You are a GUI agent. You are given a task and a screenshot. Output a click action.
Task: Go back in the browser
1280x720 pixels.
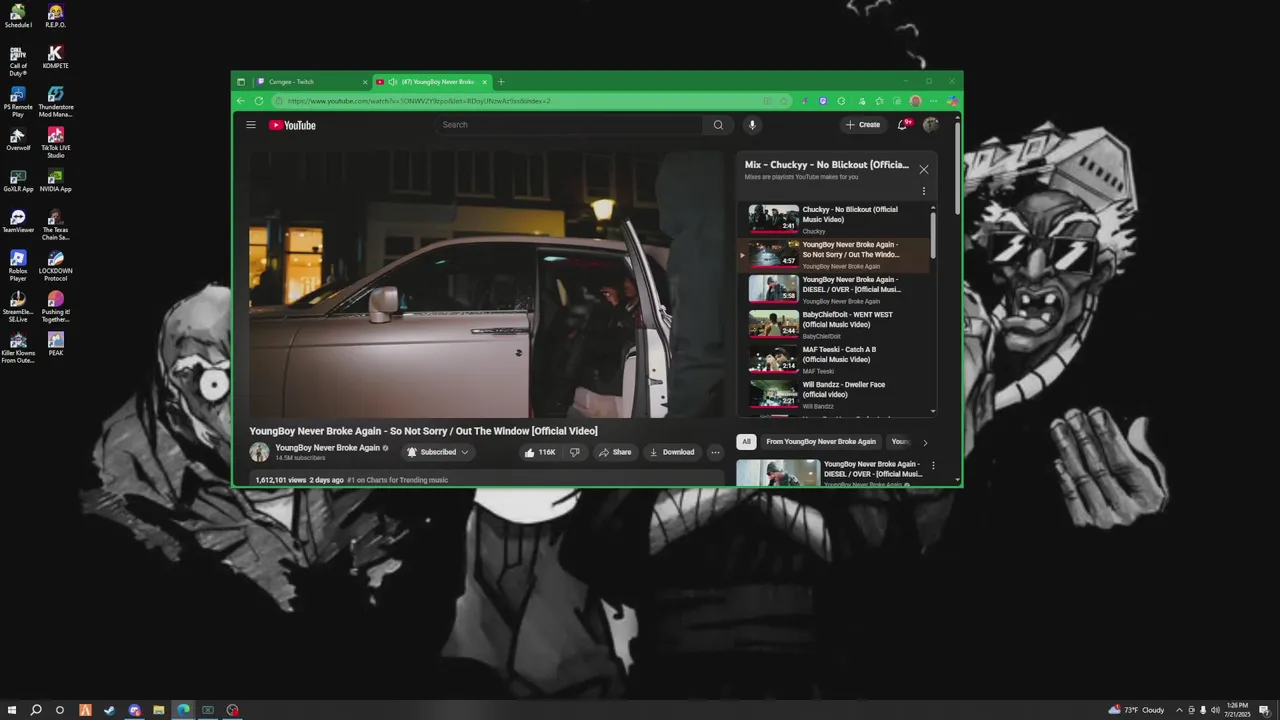pos(241,101)
